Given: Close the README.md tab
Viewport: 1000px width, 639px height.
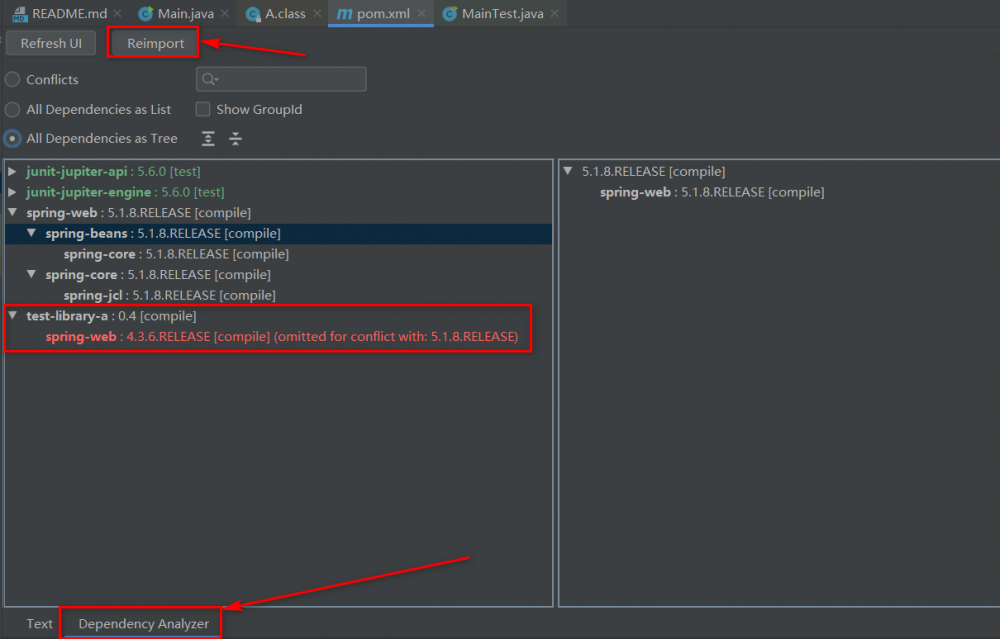Looking at the screenshot, I should 117,13.
